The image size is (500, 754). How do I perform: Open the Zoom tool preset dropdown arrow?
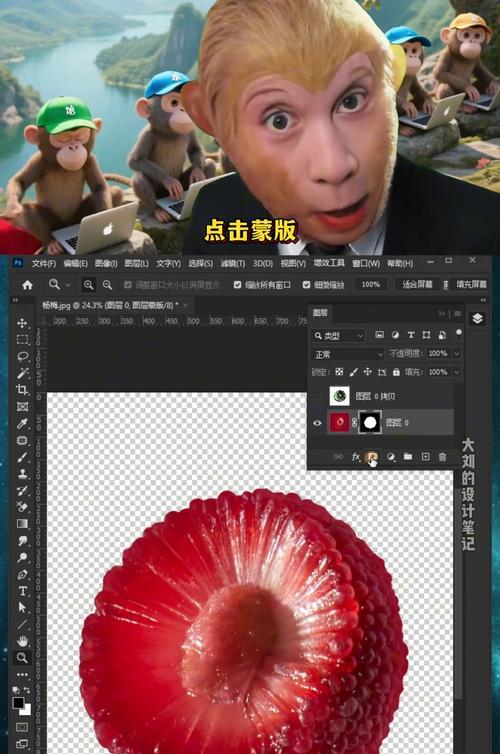tap(67, 285)
